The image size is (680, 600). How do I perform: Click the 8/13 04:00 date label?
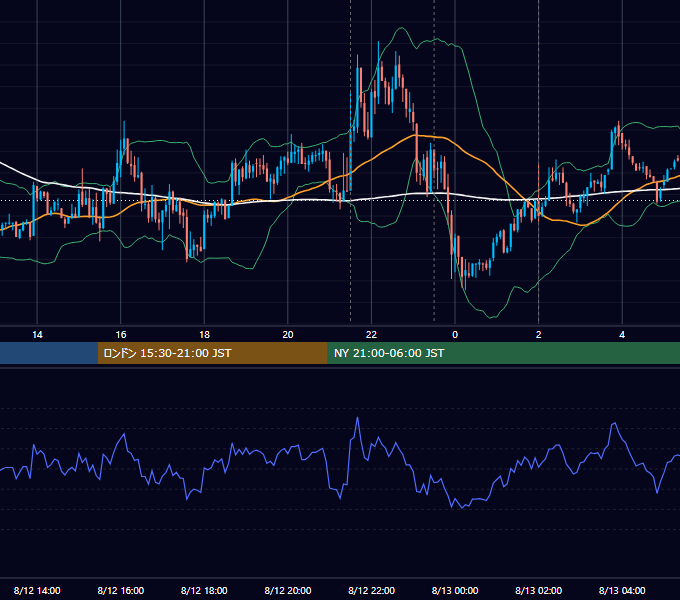(622, 590)
